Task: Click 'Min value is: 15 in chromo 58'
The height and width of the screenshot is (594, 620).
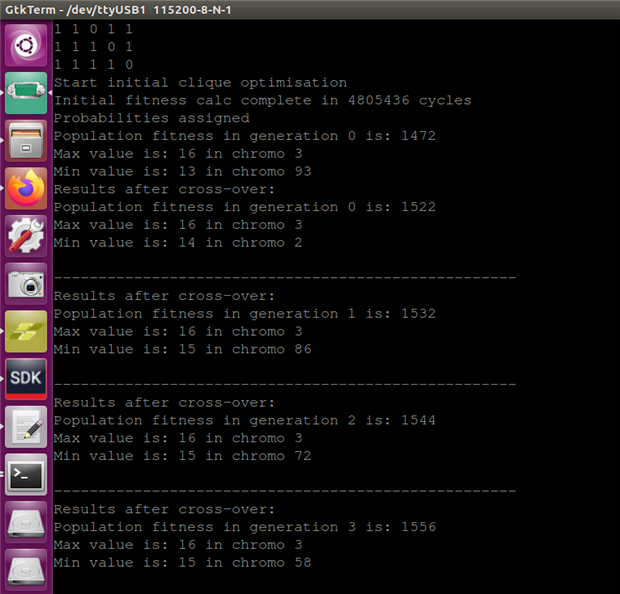Action: [x=183, y=562]
